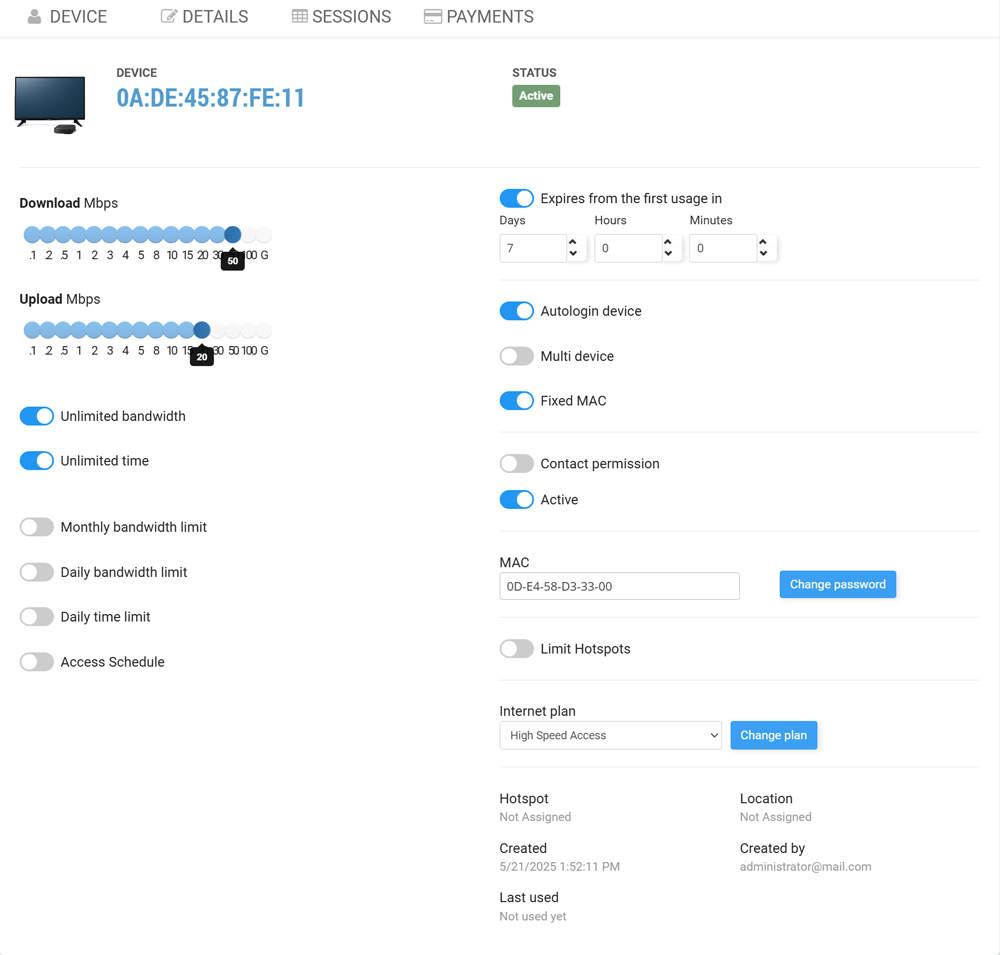Decrease the Hours value with down arrow

[668, 254]
